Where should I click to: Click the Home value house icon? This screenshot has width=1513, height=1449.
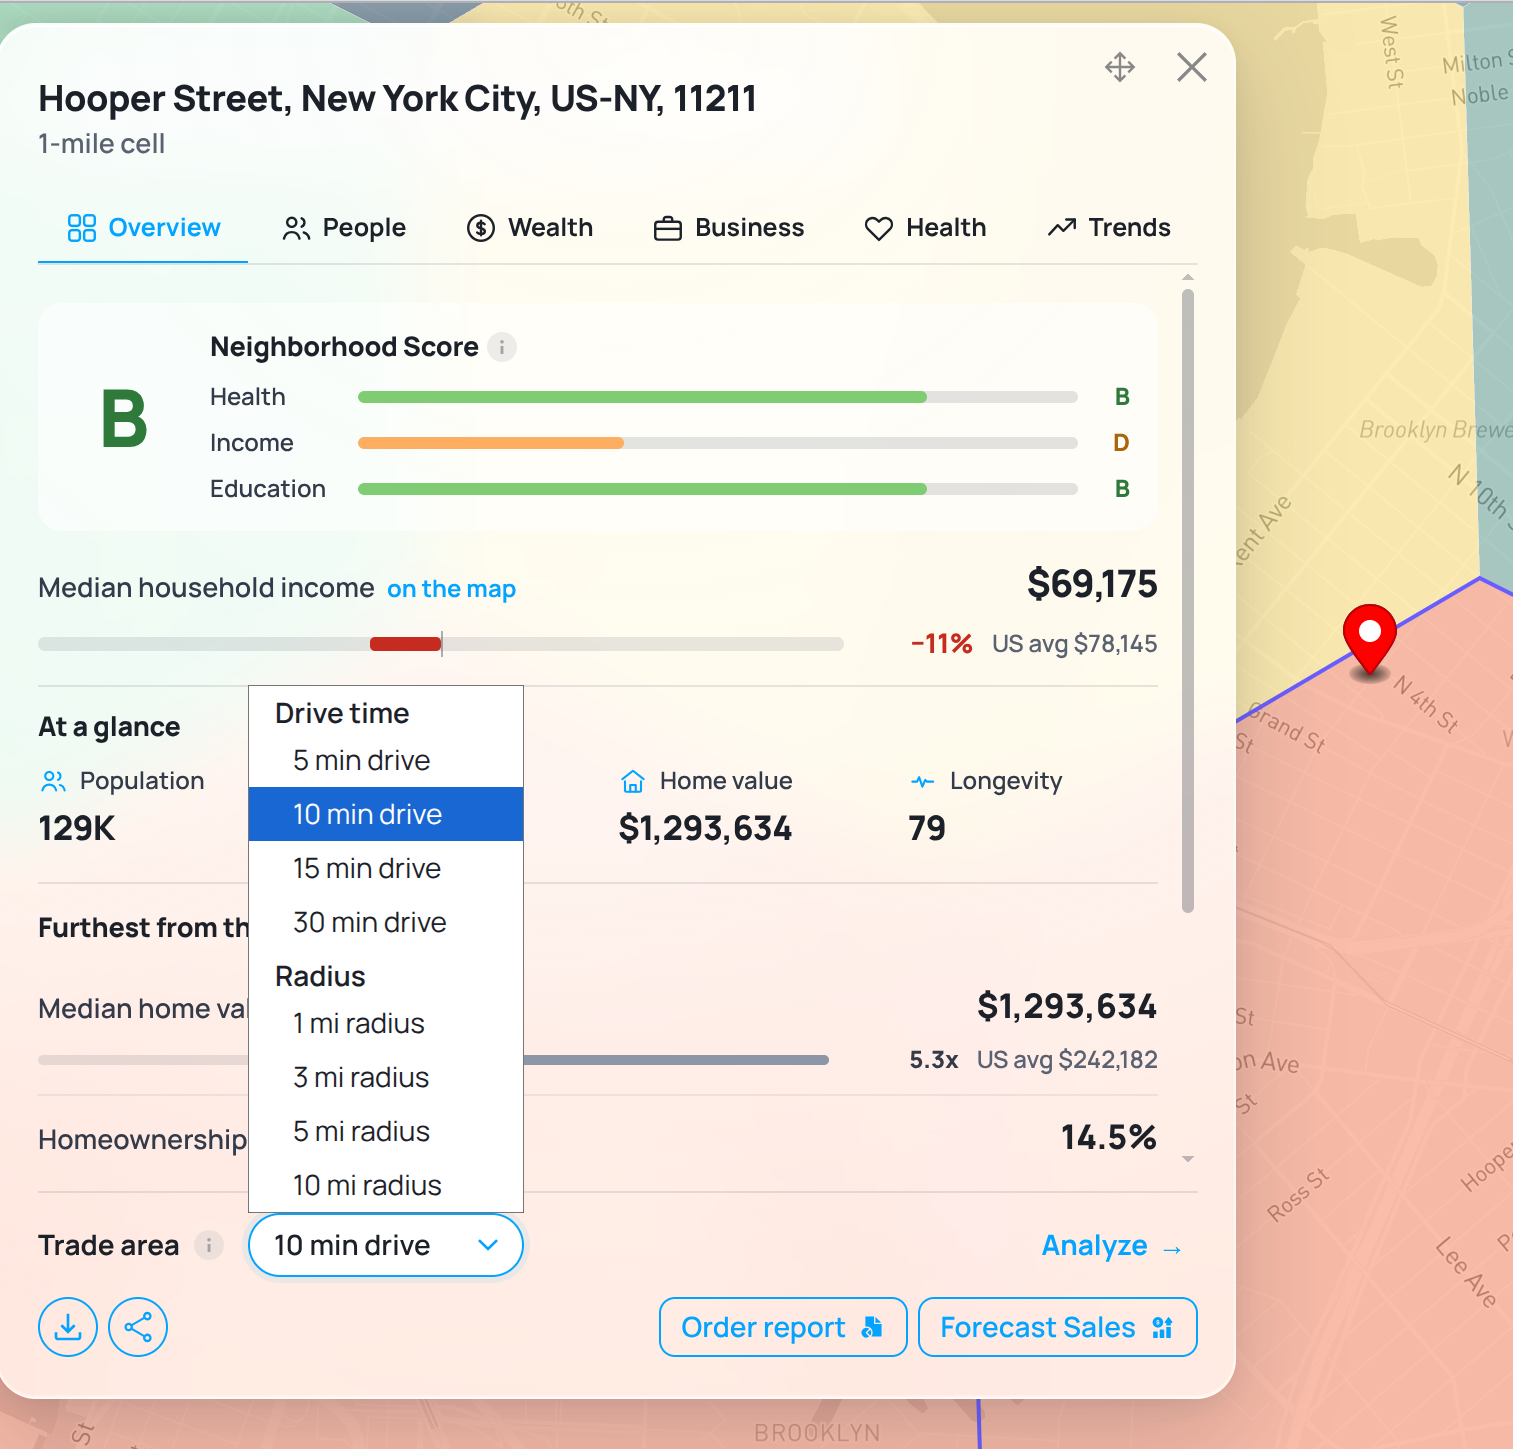(x=633, y=781)
